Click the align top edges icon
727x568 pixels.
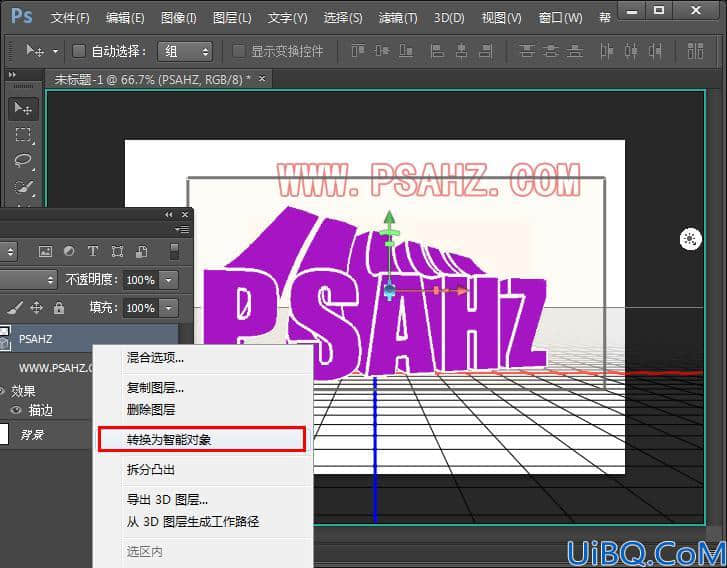click(x=358, y=50)
